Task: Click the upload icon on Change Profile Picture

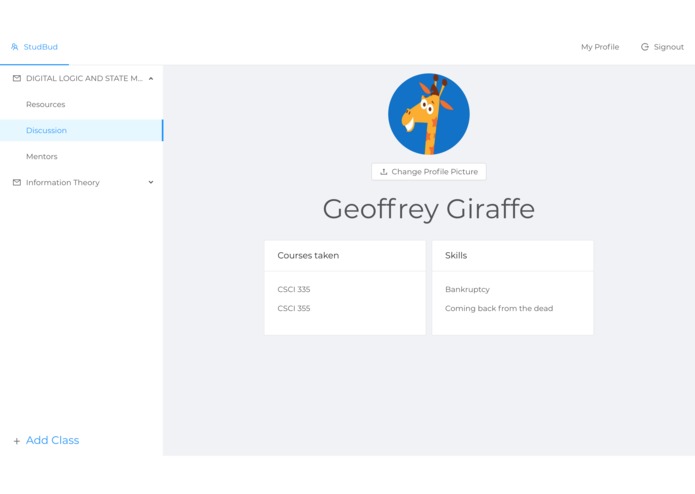Action: [384, 171]
